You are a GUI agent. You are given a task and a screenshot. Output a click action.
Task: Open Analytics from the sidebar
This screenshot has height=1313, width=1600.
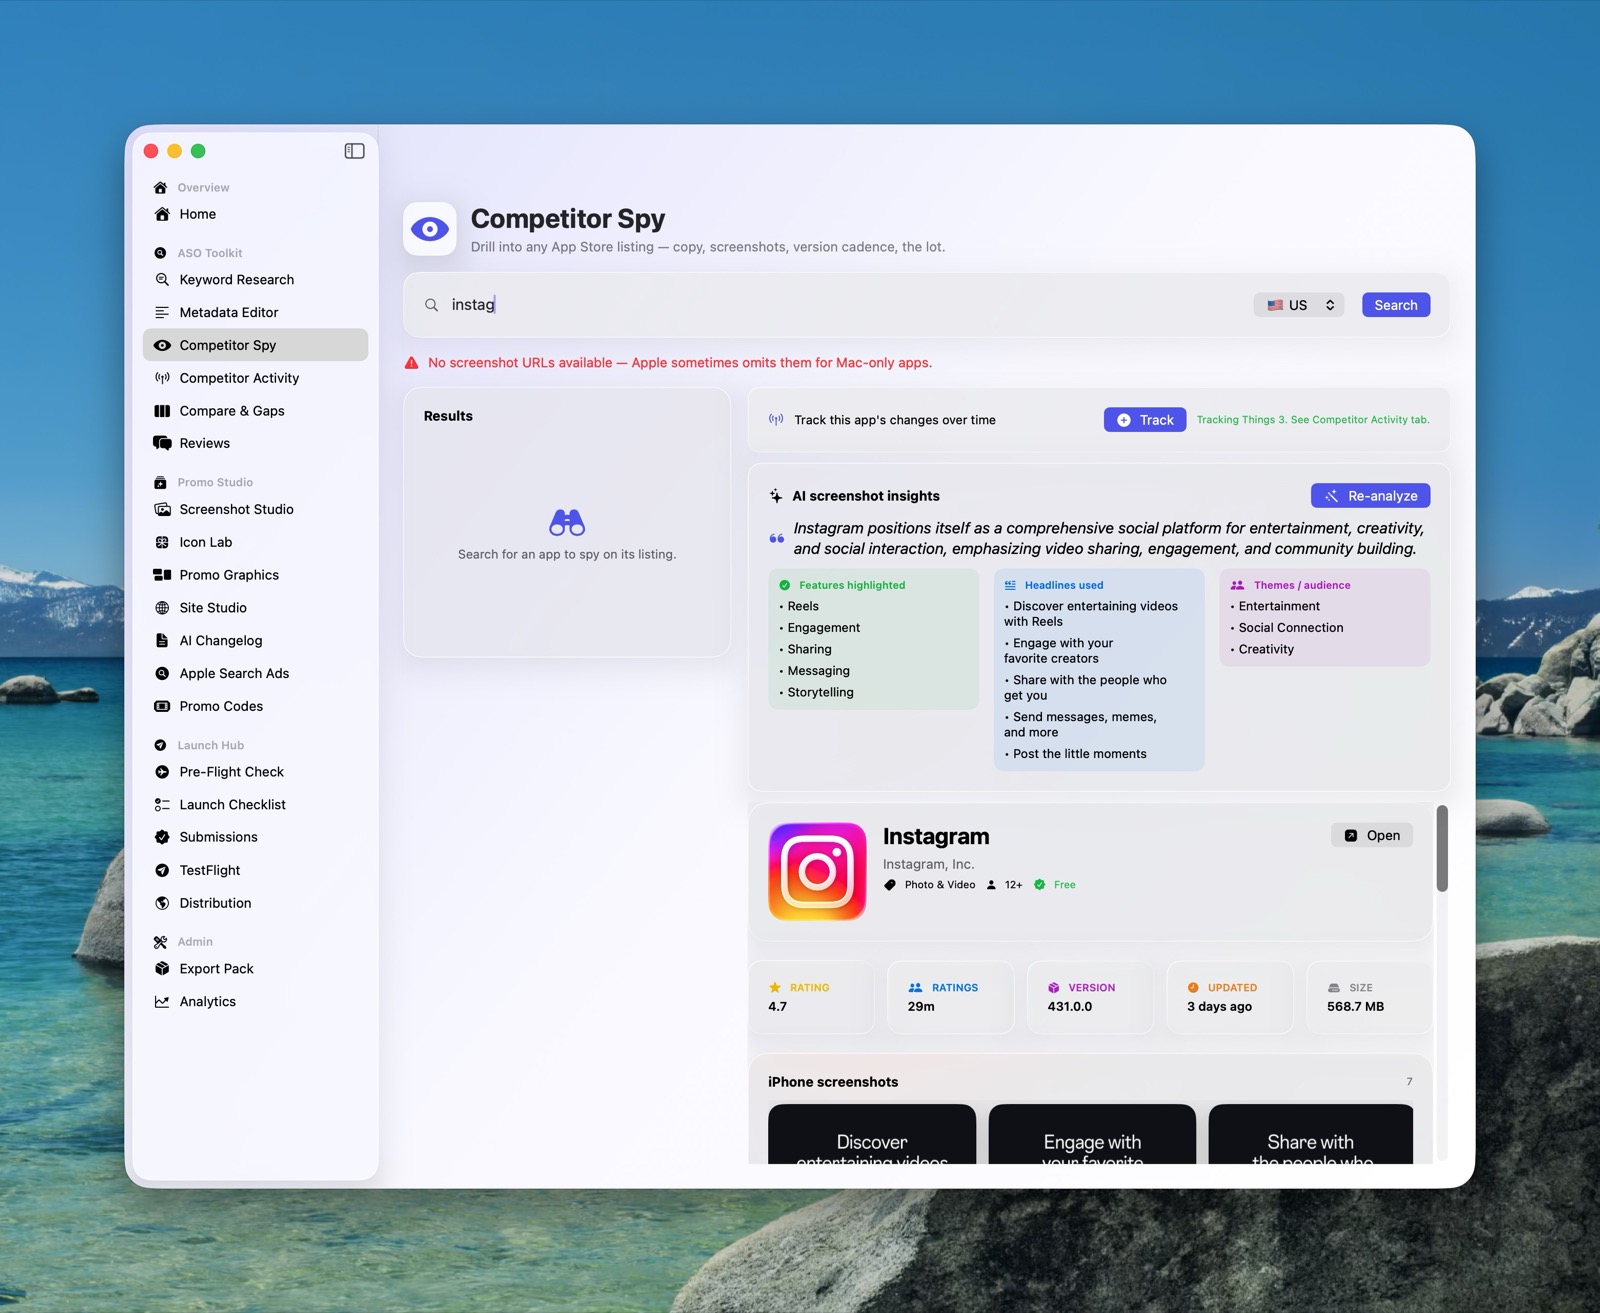click(255, 1001)
